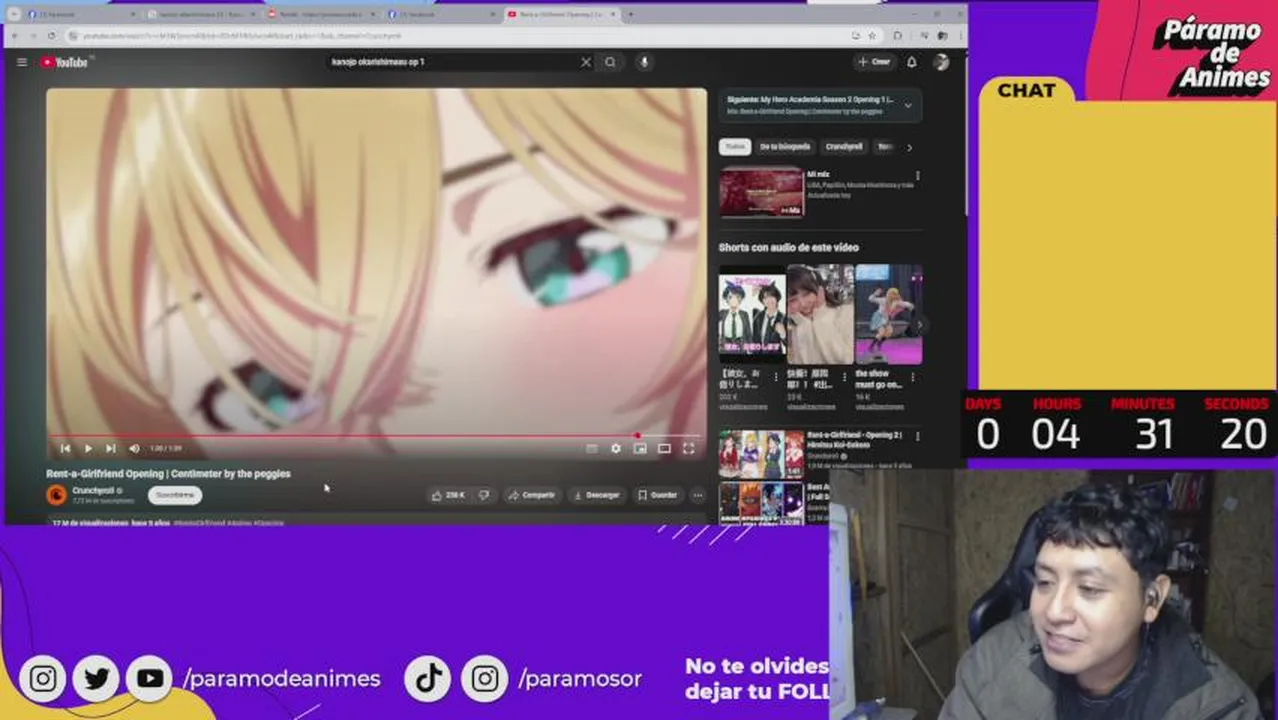The height and width of the screenshot is (720, 1278).
Task: Like the video (238 K)
Action: 447,495
